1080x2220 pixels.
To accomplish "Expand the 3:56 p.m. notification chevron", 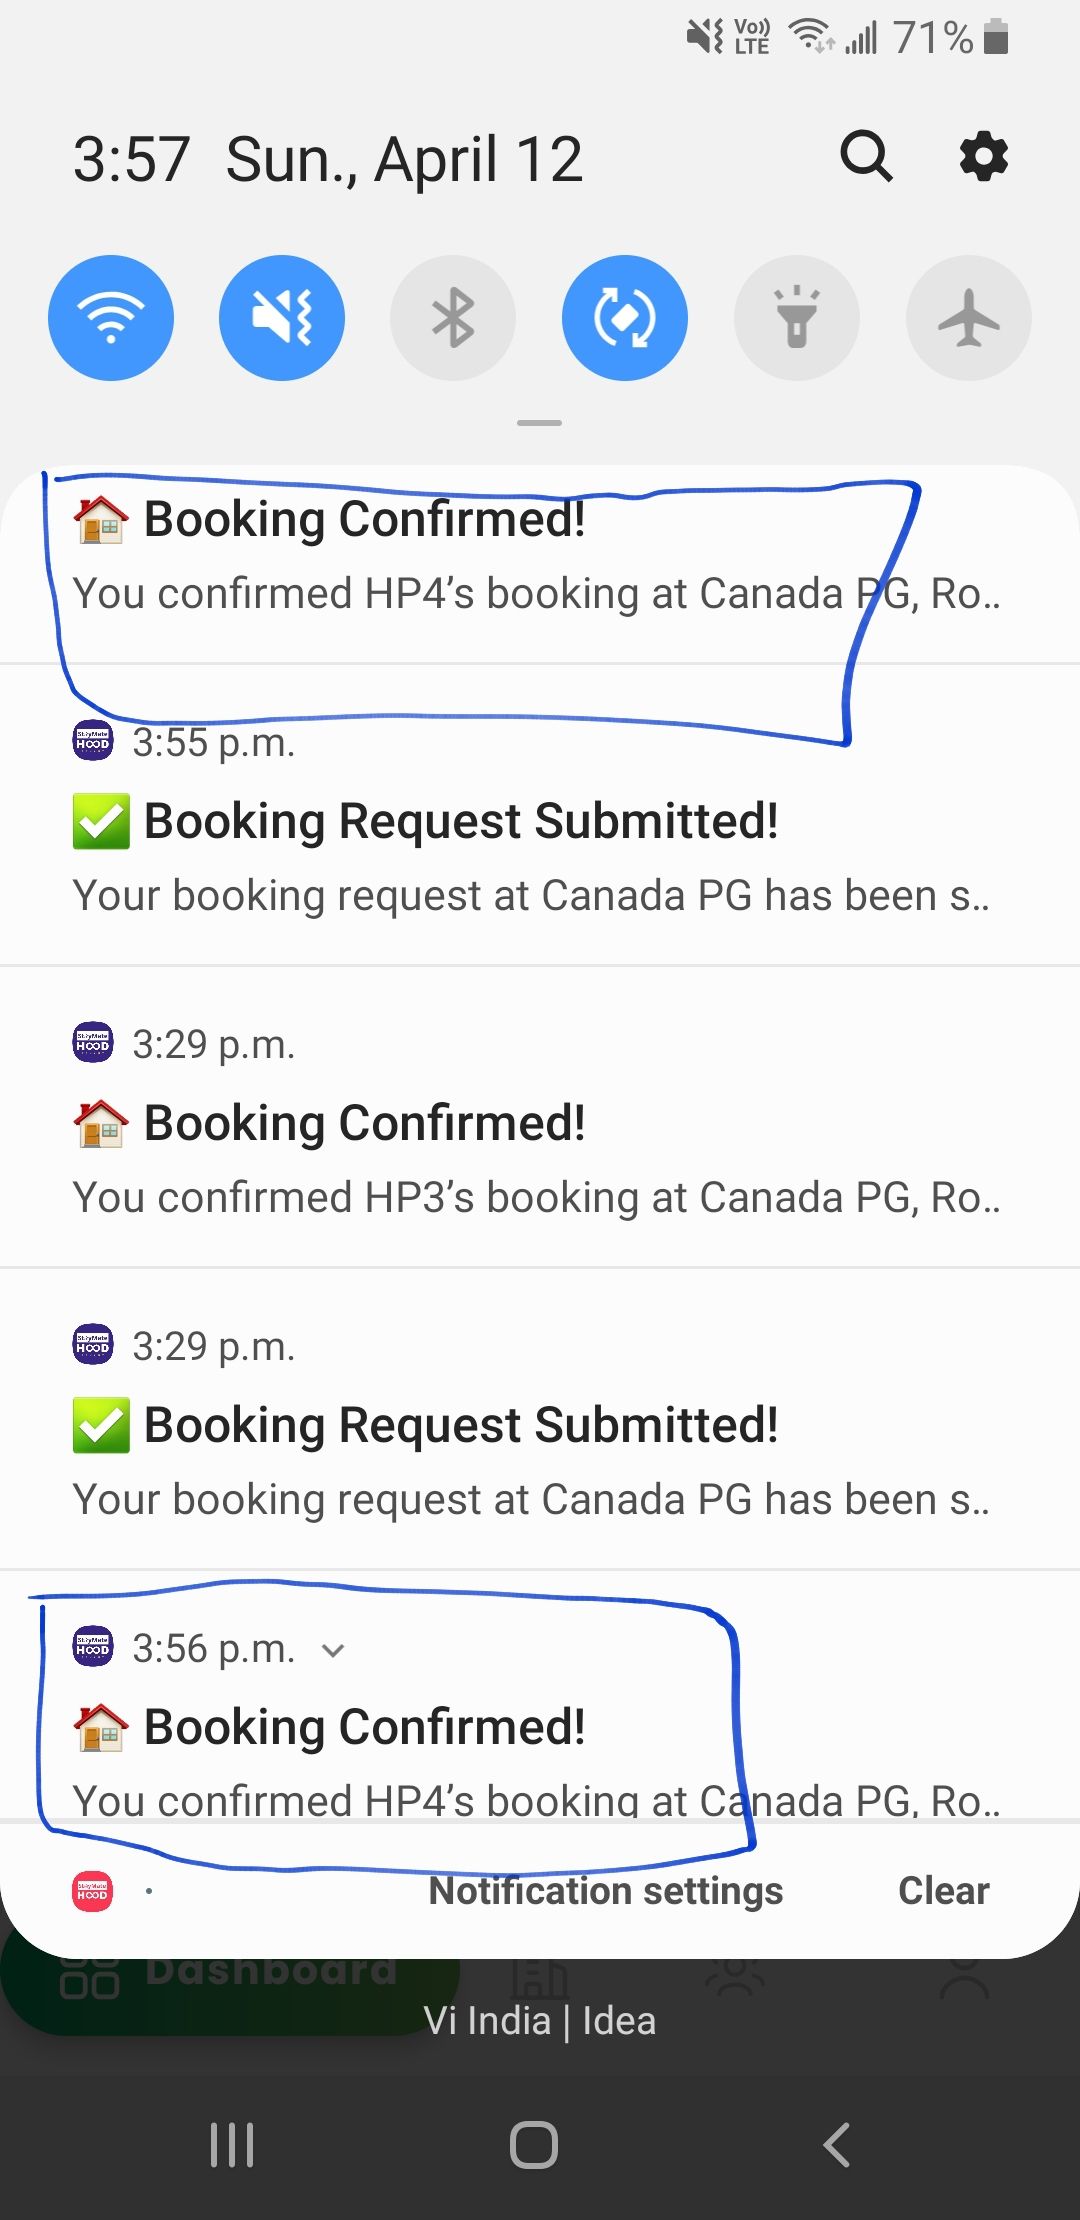I will (x=333, y=1650).
